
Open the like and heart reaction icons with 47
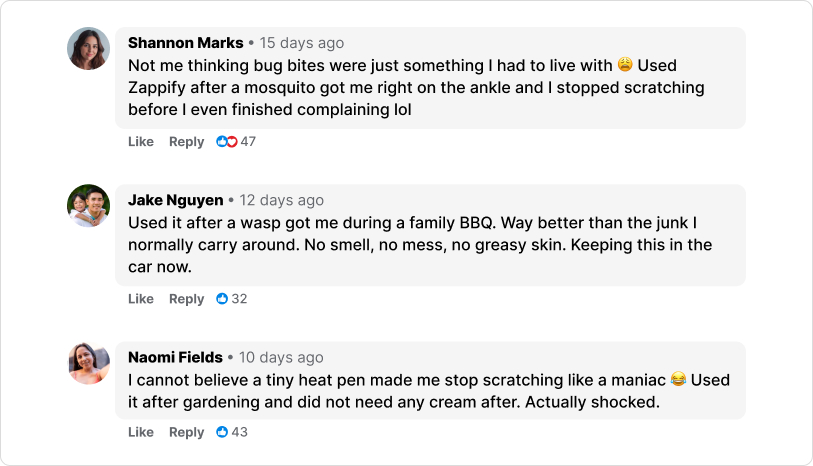(x=227, y=142)
